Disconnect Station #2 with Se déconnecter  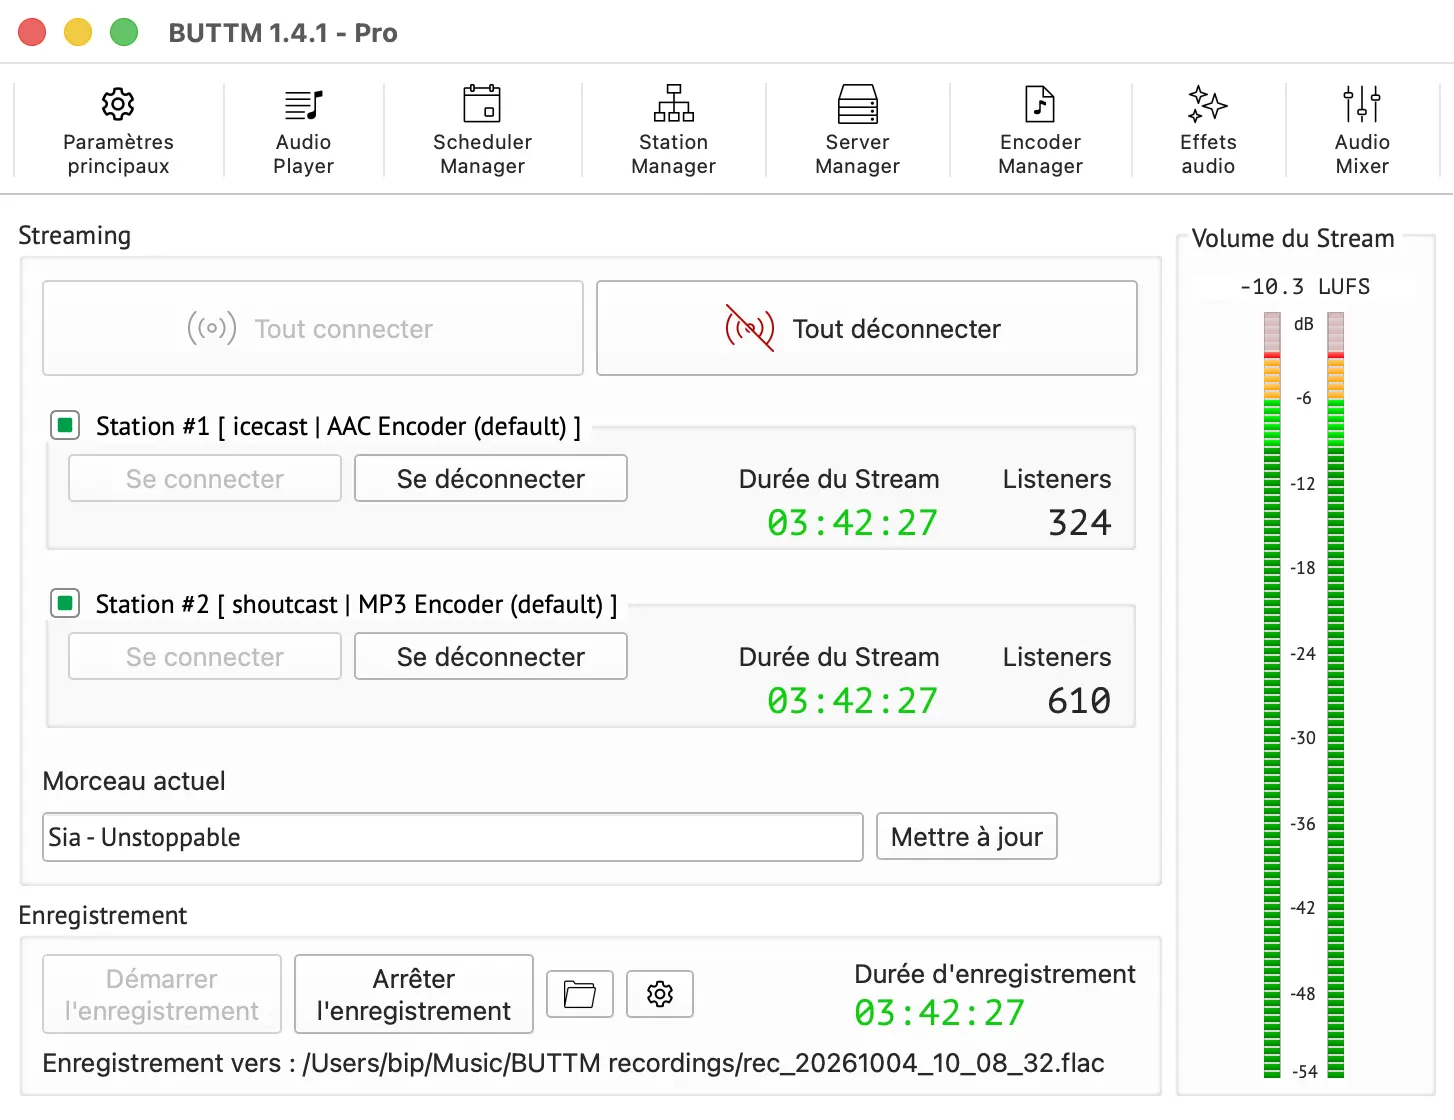click(x=491, y=656)
